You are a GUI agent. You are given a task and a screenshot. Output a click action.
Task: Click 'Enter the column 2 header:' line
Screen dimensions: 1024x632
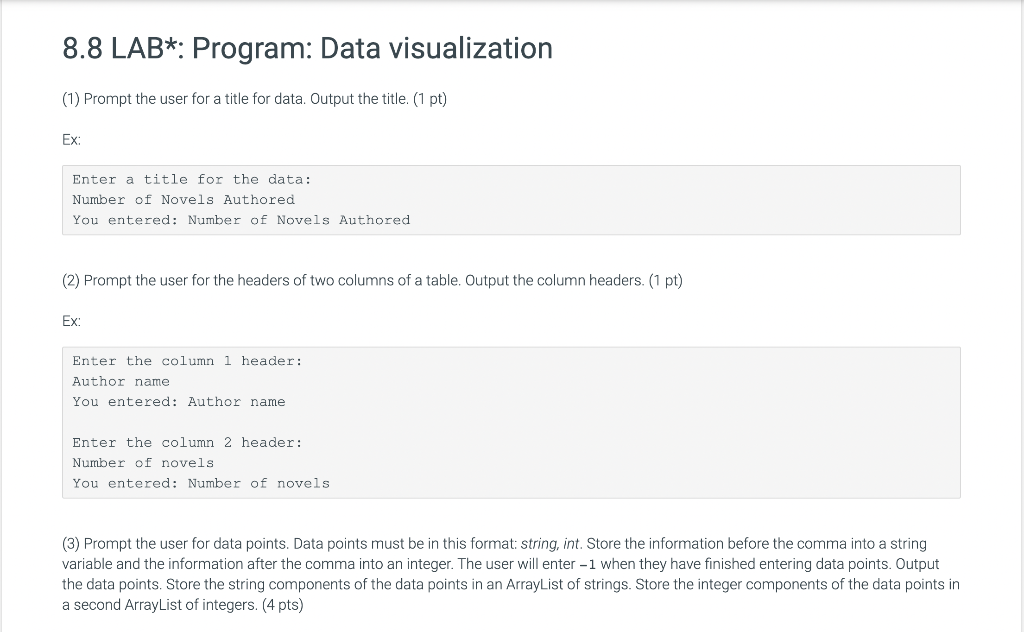coord(187,443)
